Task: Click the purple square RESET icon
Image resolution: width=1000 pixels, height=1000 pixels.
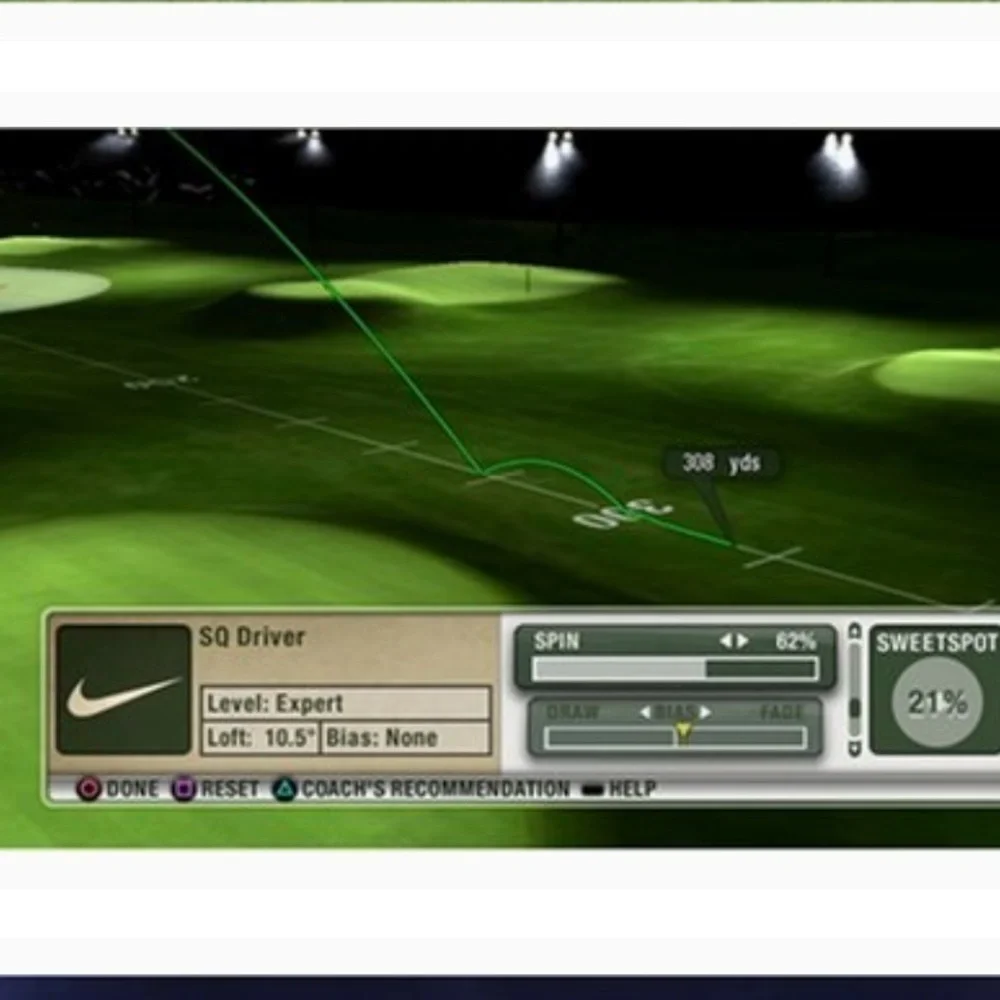Action: 183,789
